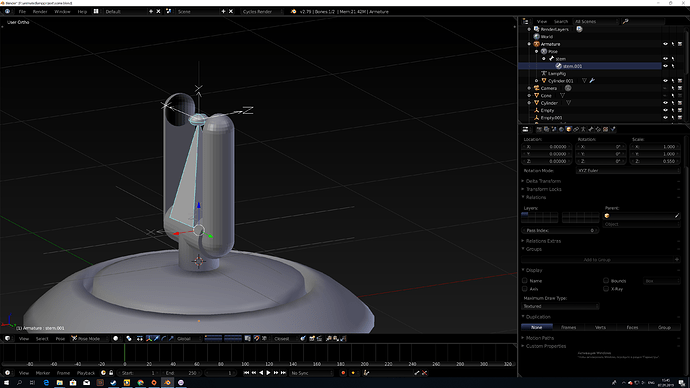Click the modifier wrench icon beside Cylinder.001

pos(592,81)
